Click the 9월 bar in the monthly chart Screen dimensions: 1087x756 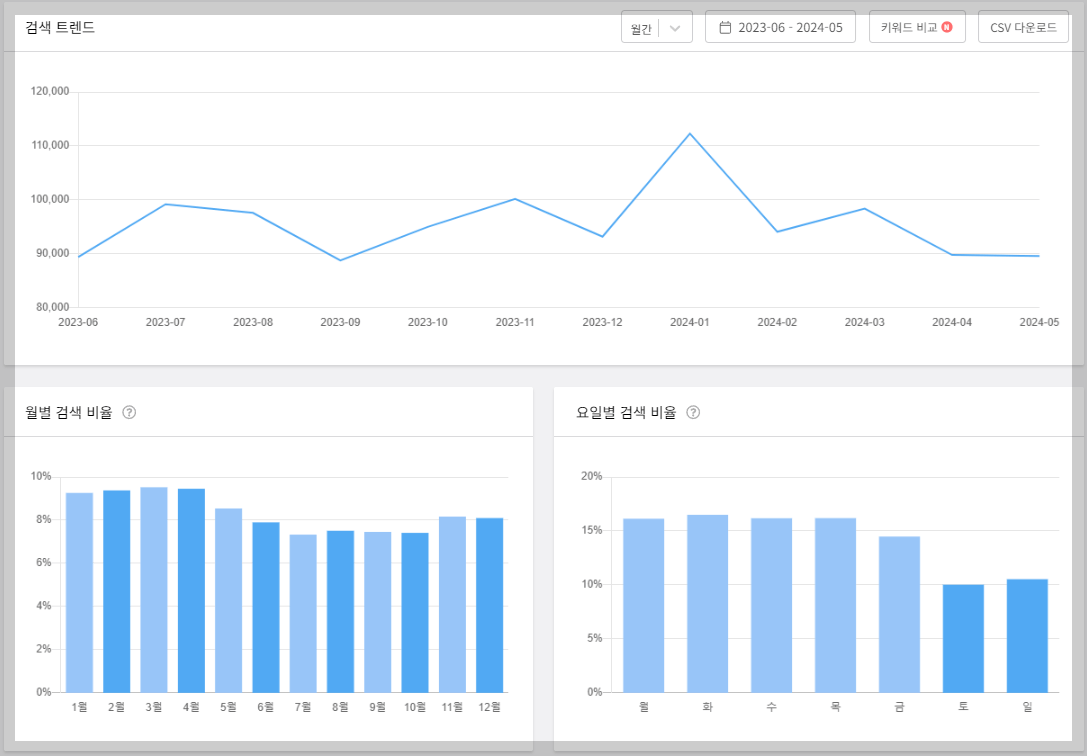tap(378, 612)
